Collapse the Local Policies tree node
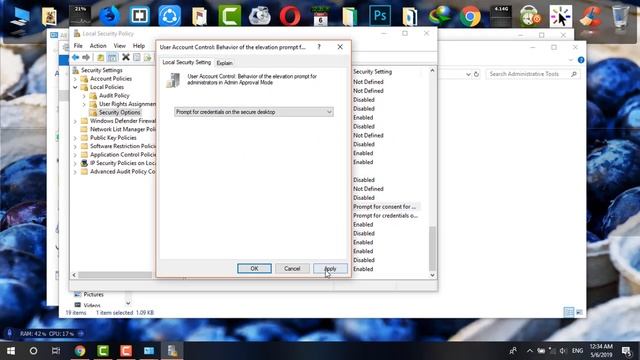This screenshot has width=640, height=360. pyautogui.click(x=75, y=87)
